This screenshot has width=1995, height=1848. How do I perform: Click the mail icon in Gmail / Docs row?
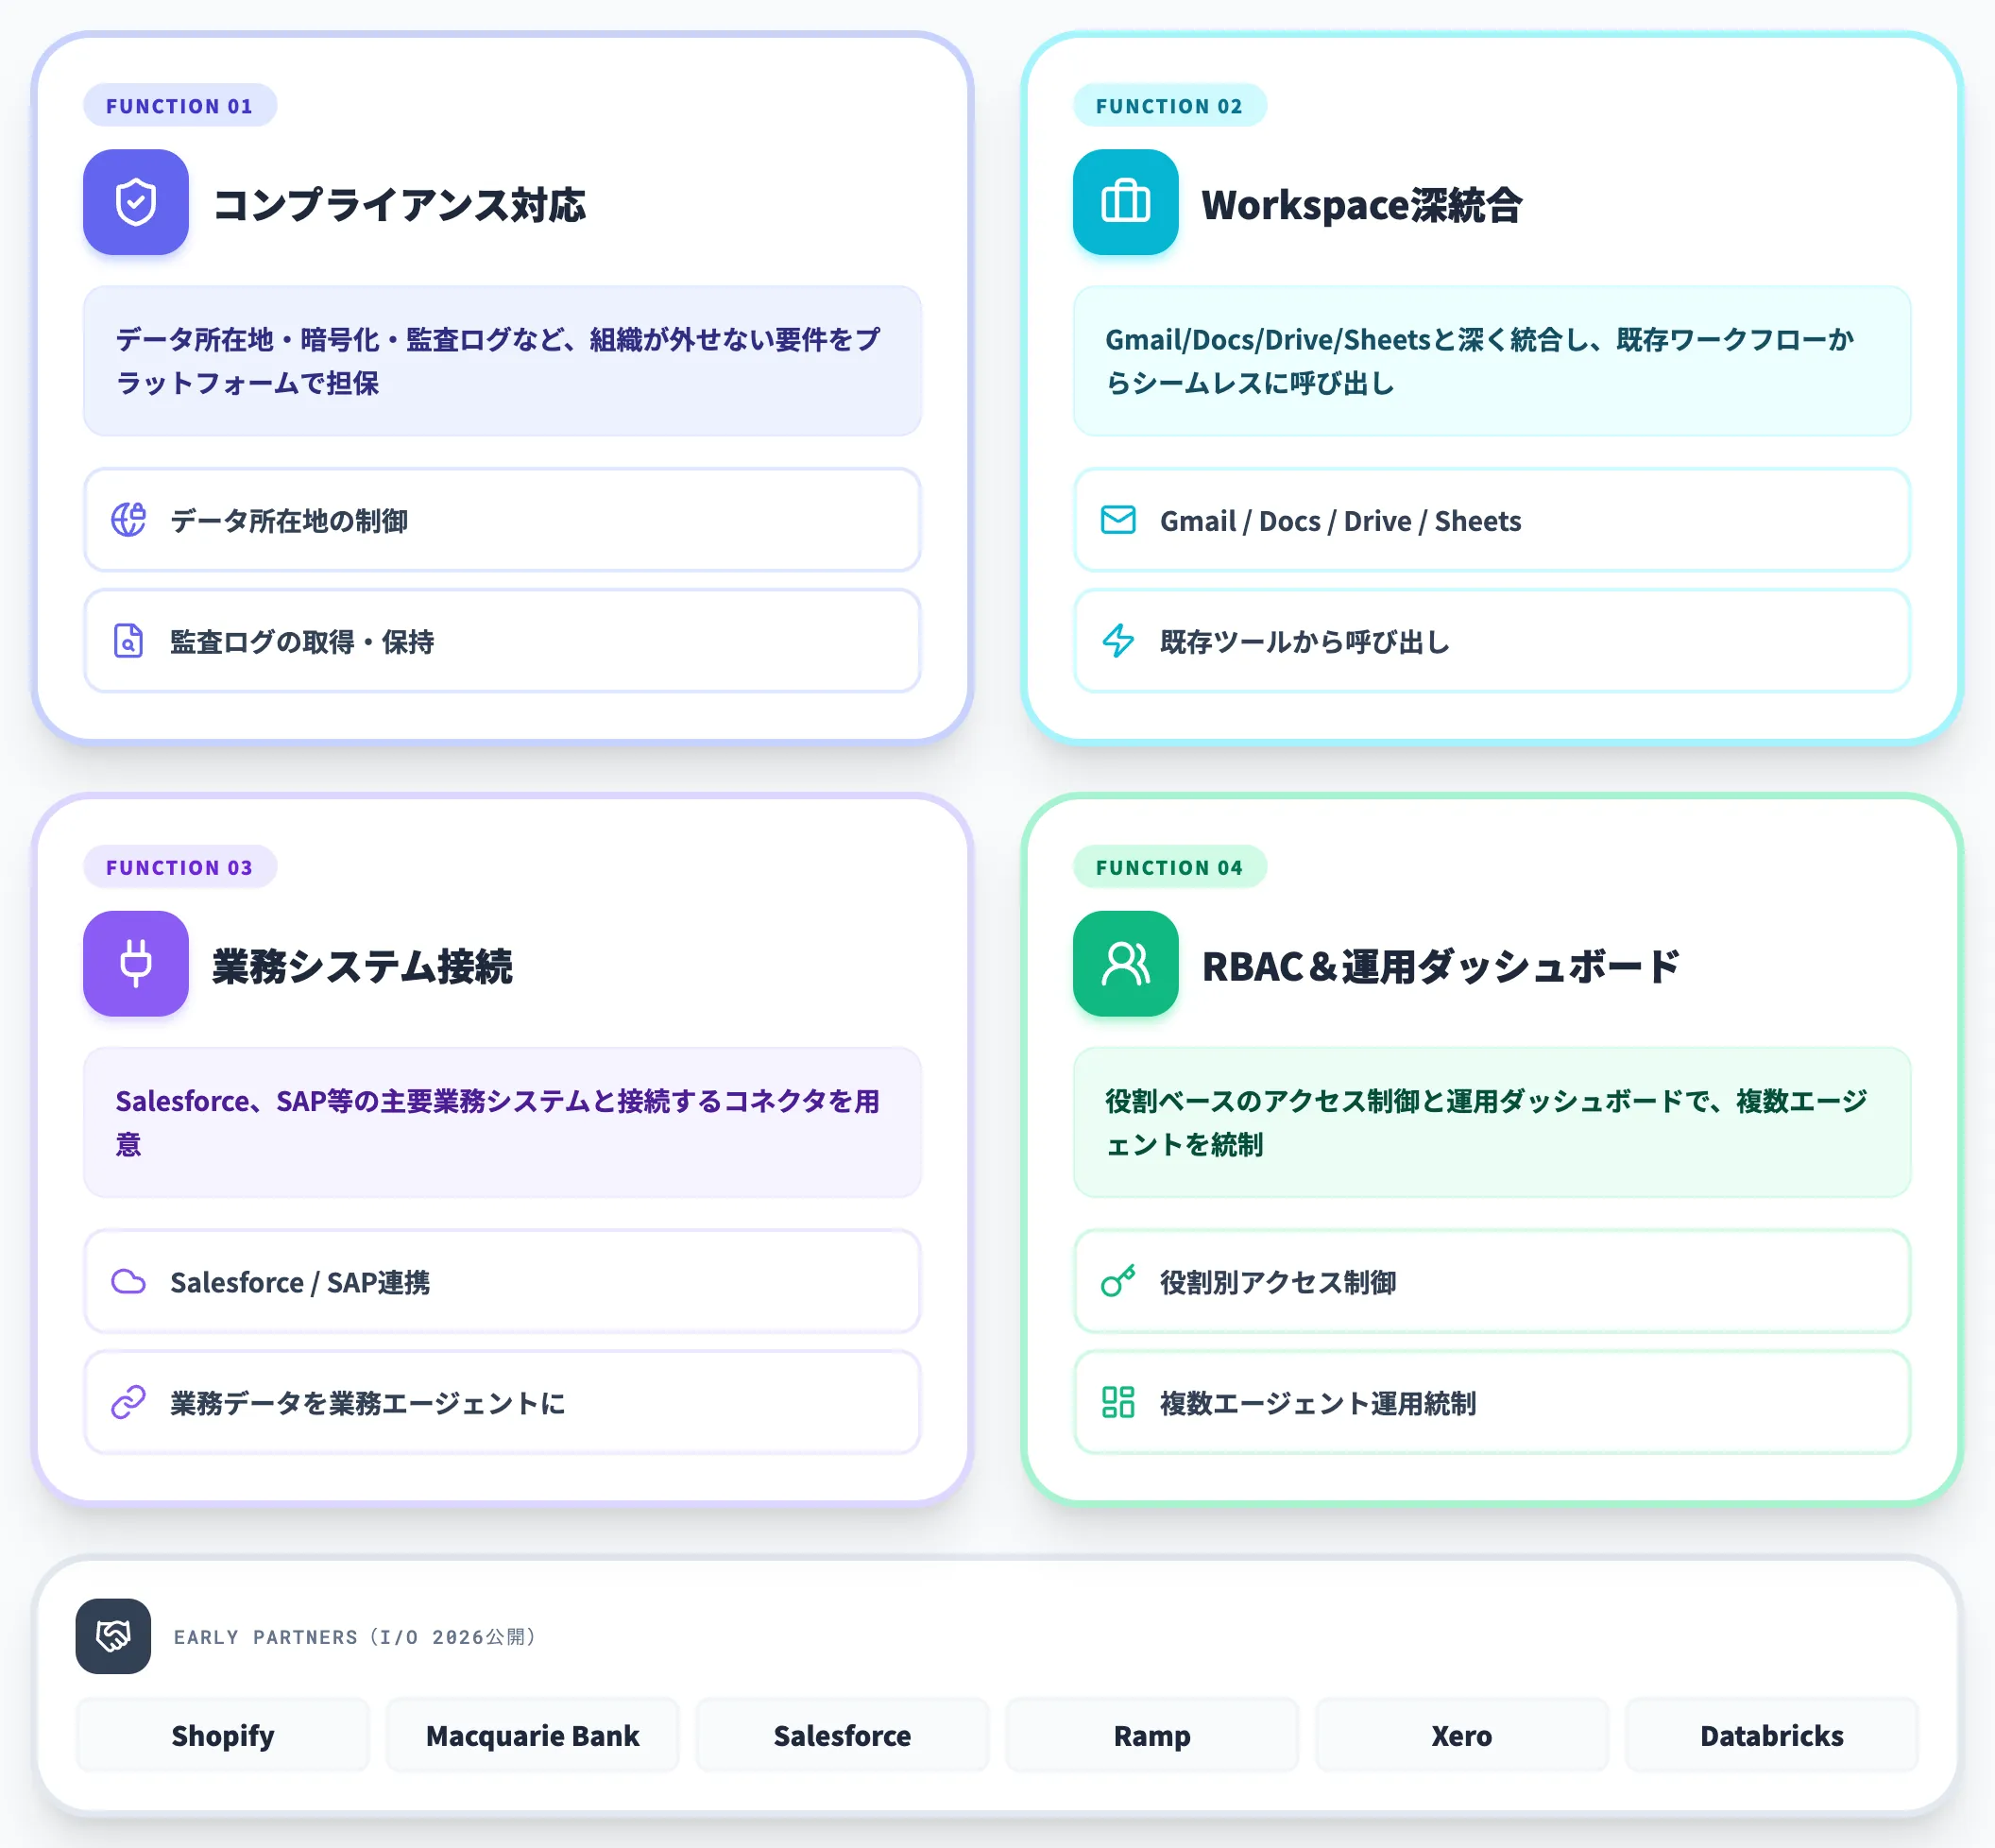tap(1118, 520)
